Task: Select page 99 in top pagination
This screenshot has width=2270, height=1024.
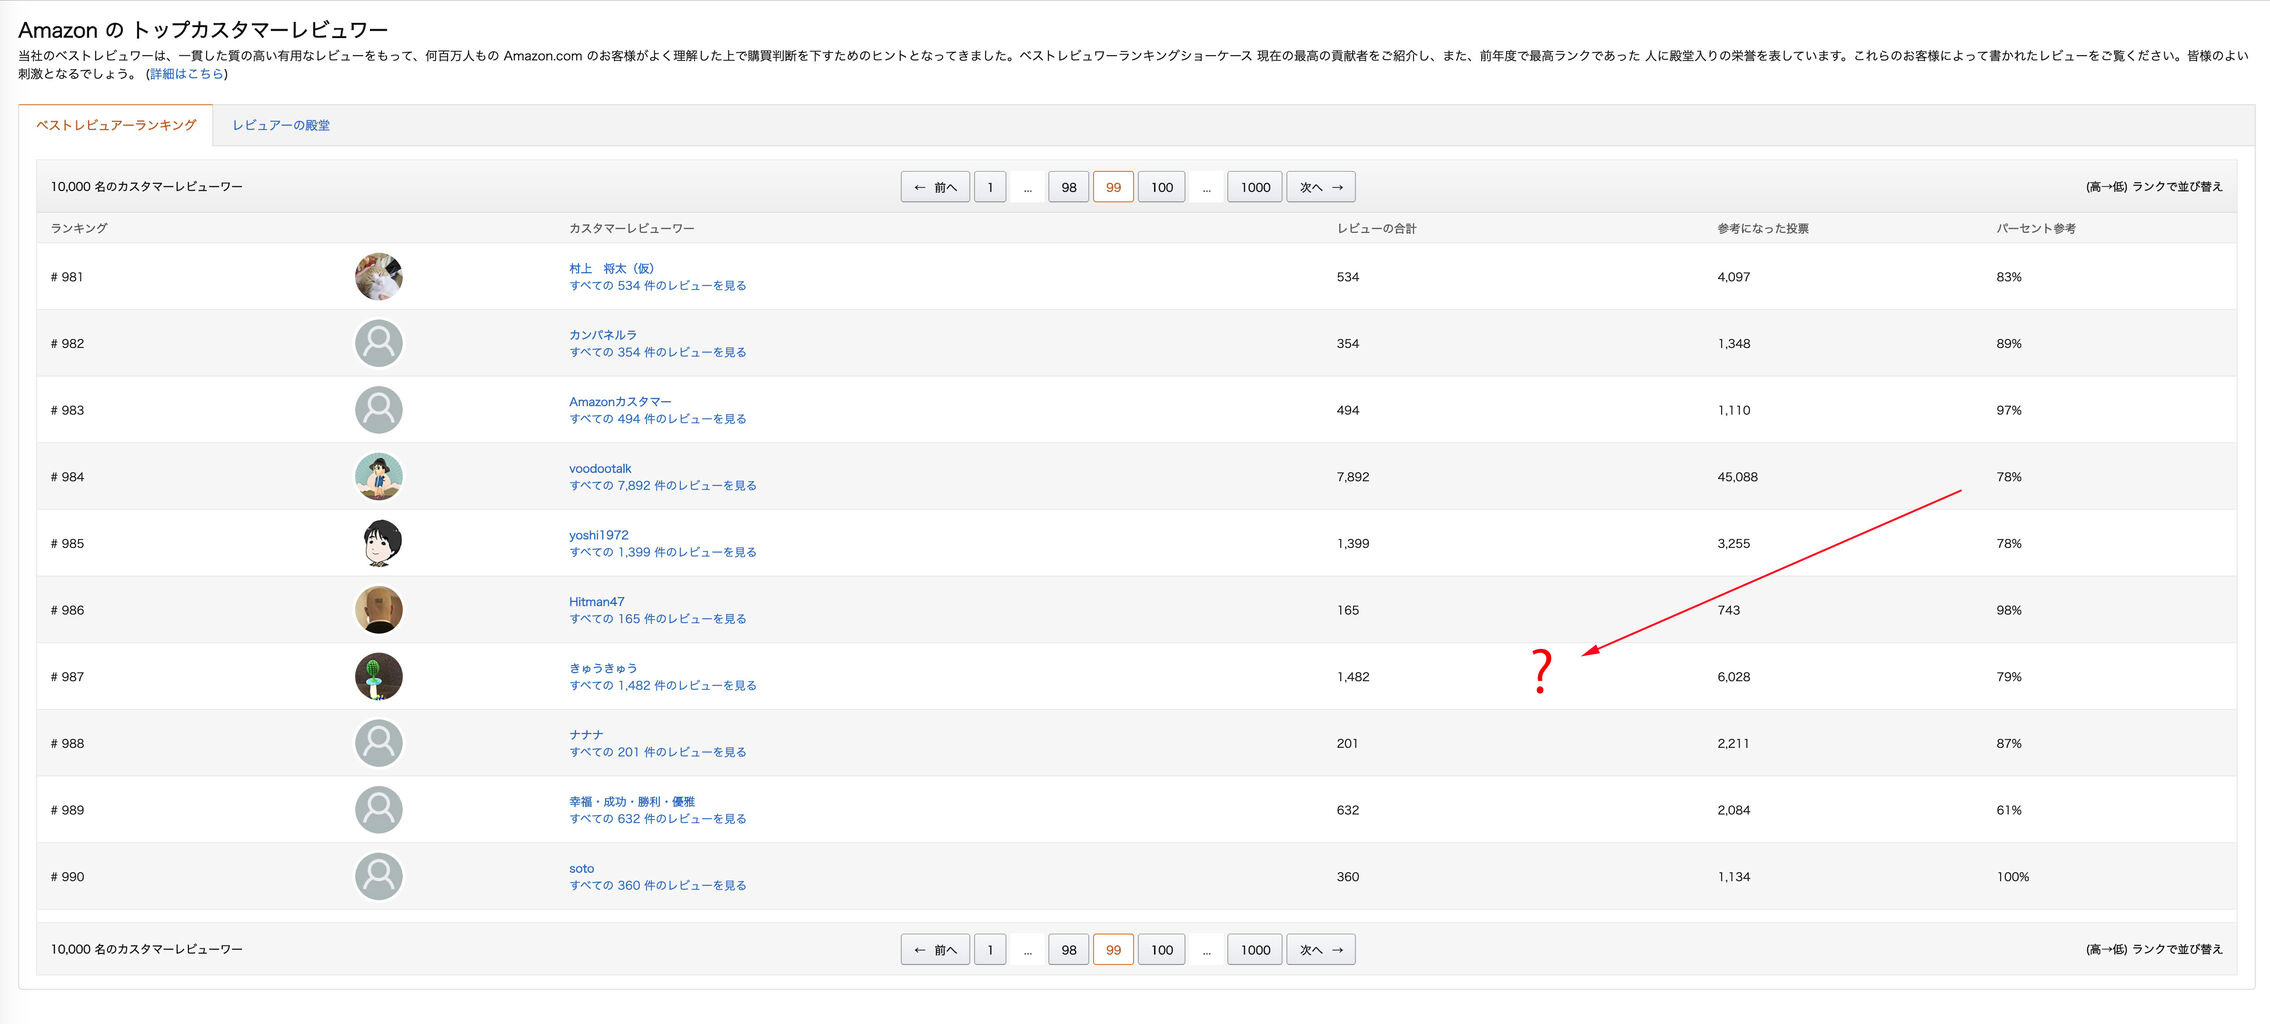Action: [x=1113, y=187]
